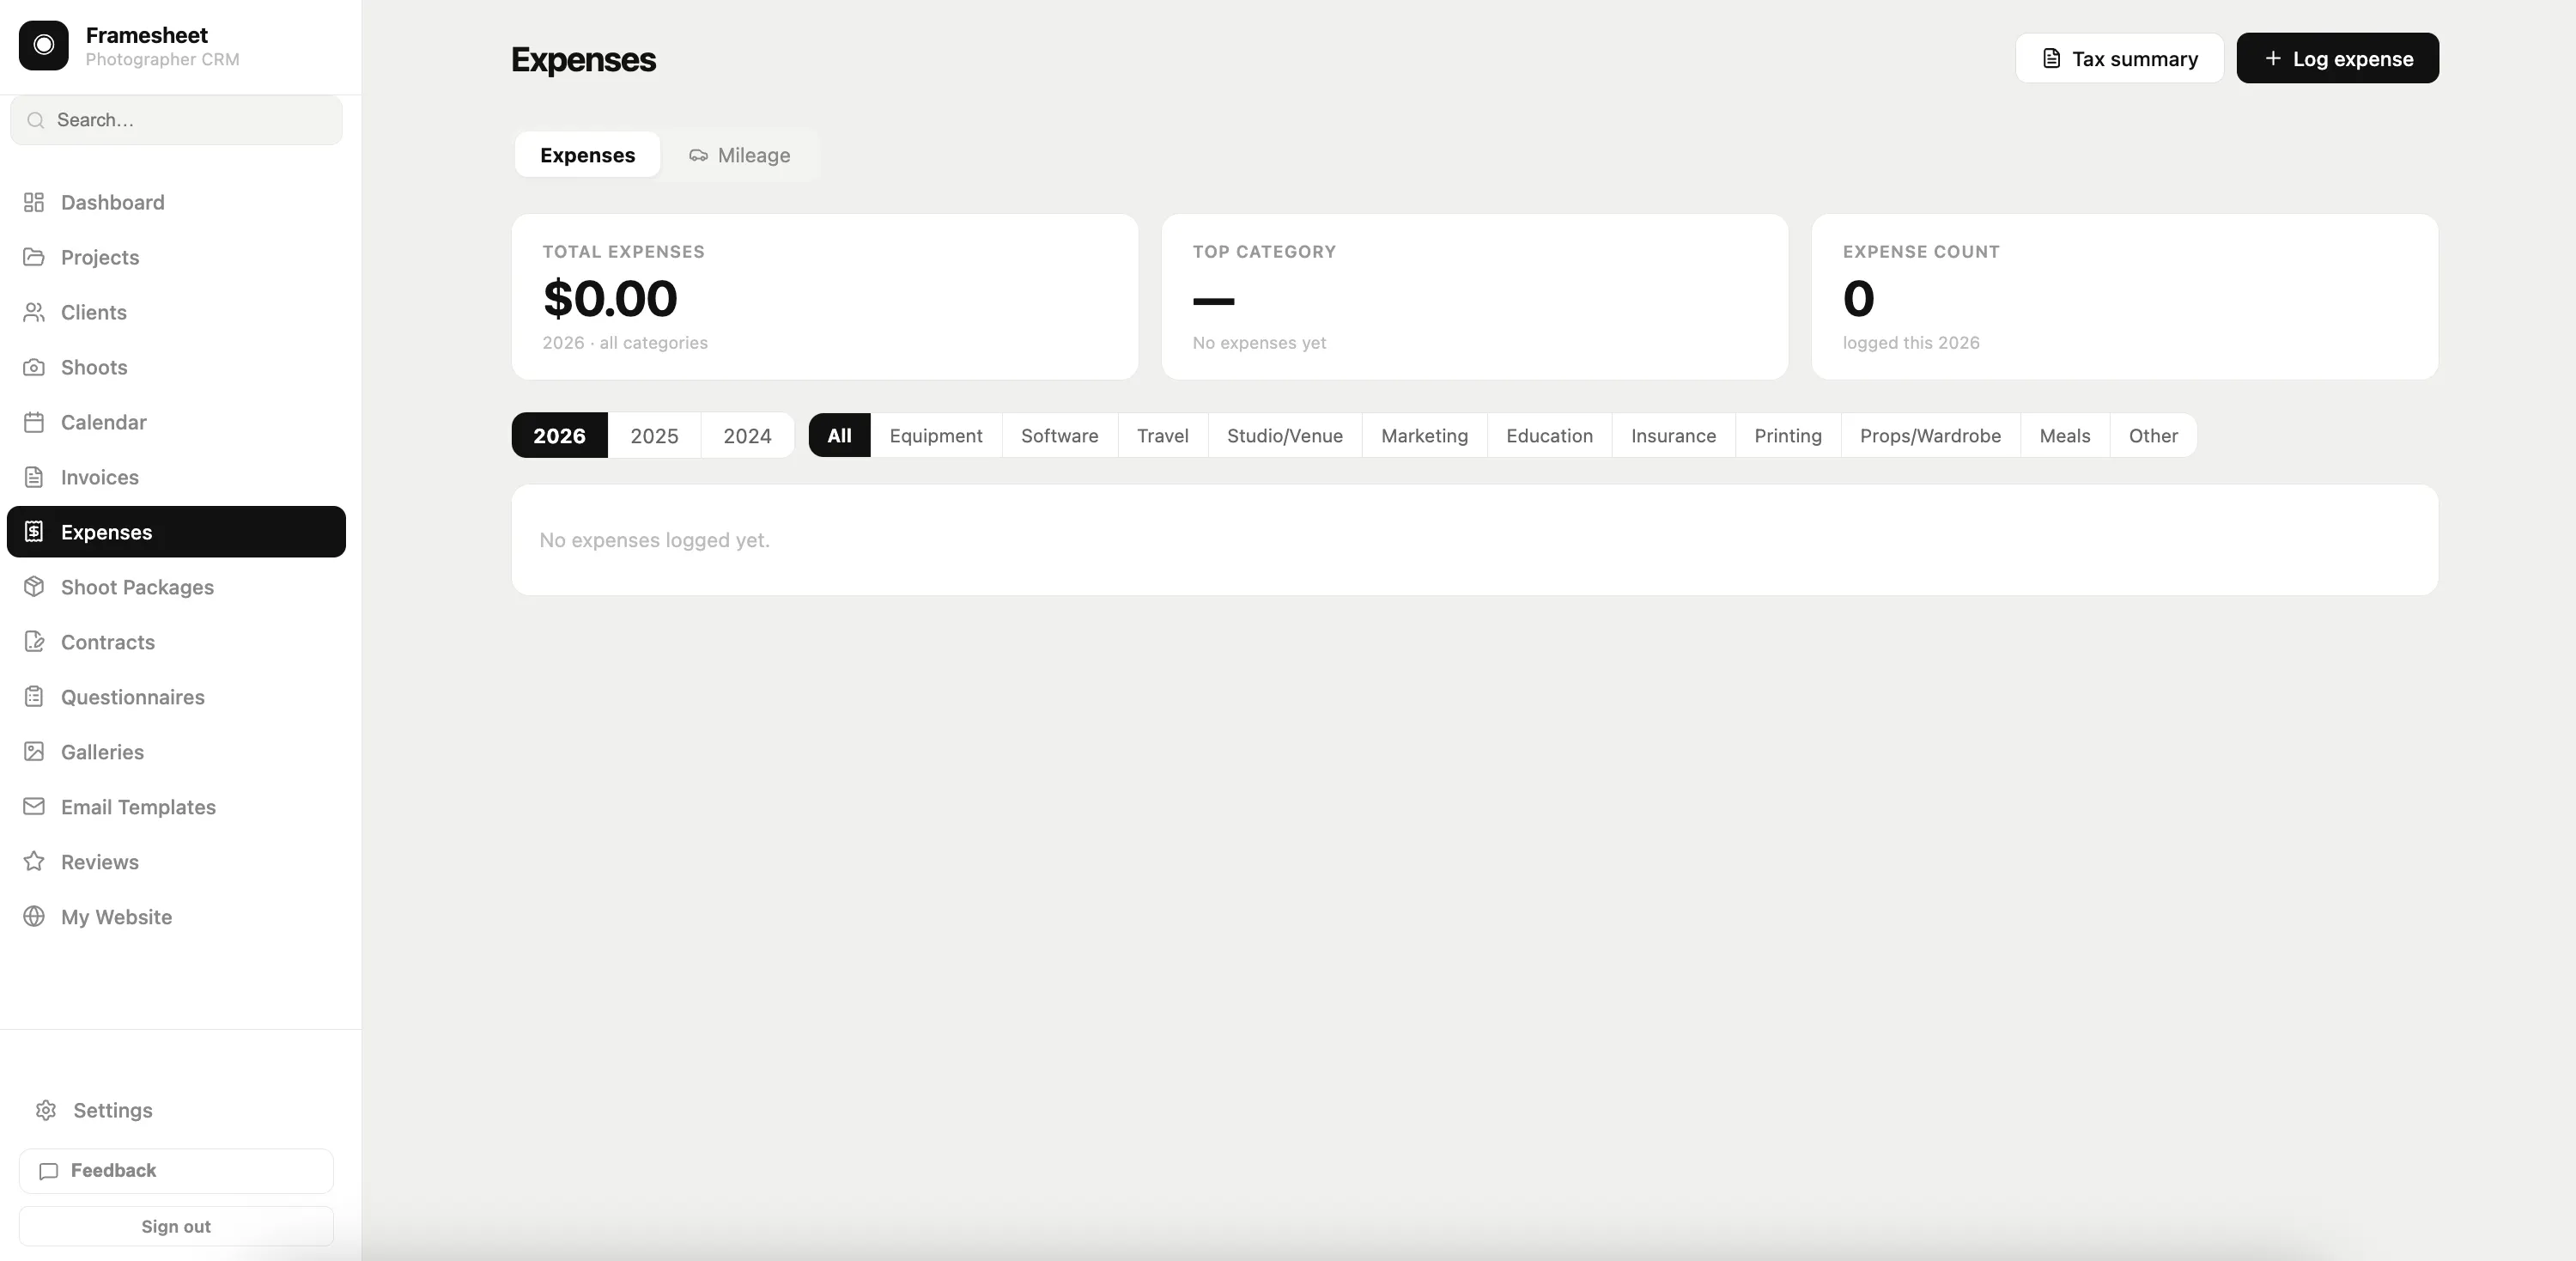Click the Settings gear icon
This screenshot has height=1261, width=2576.
point(46,1110)
